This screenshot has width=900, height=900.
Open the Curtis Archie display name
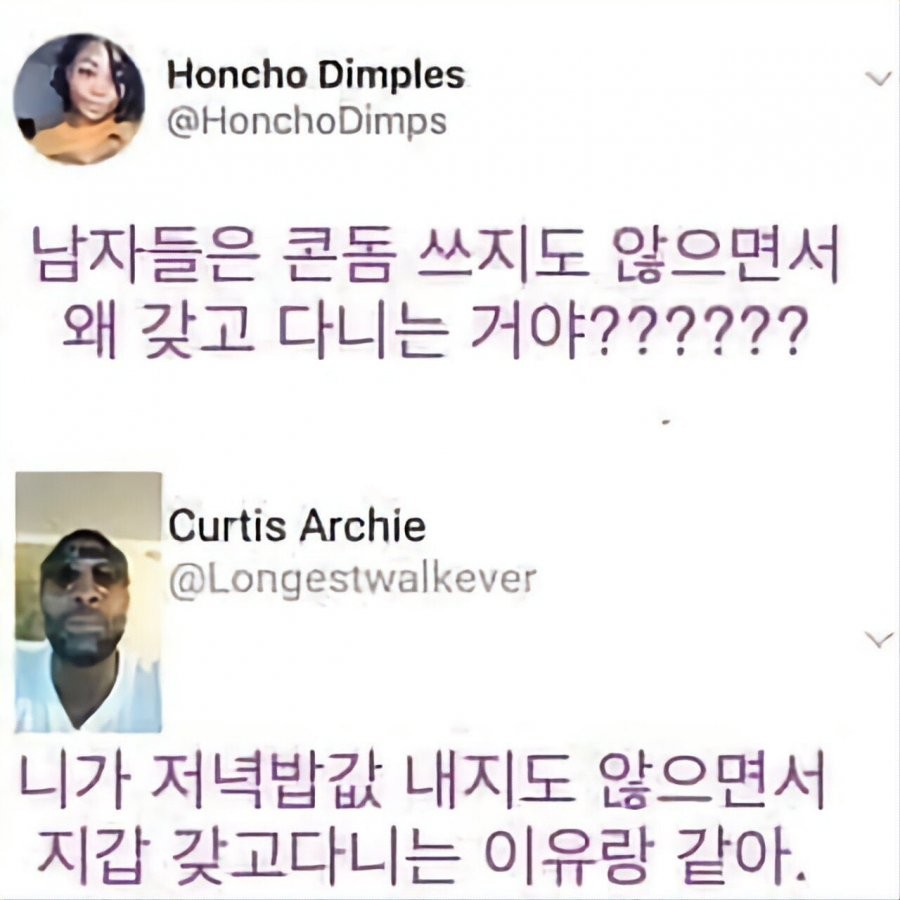tap(297, 525)
